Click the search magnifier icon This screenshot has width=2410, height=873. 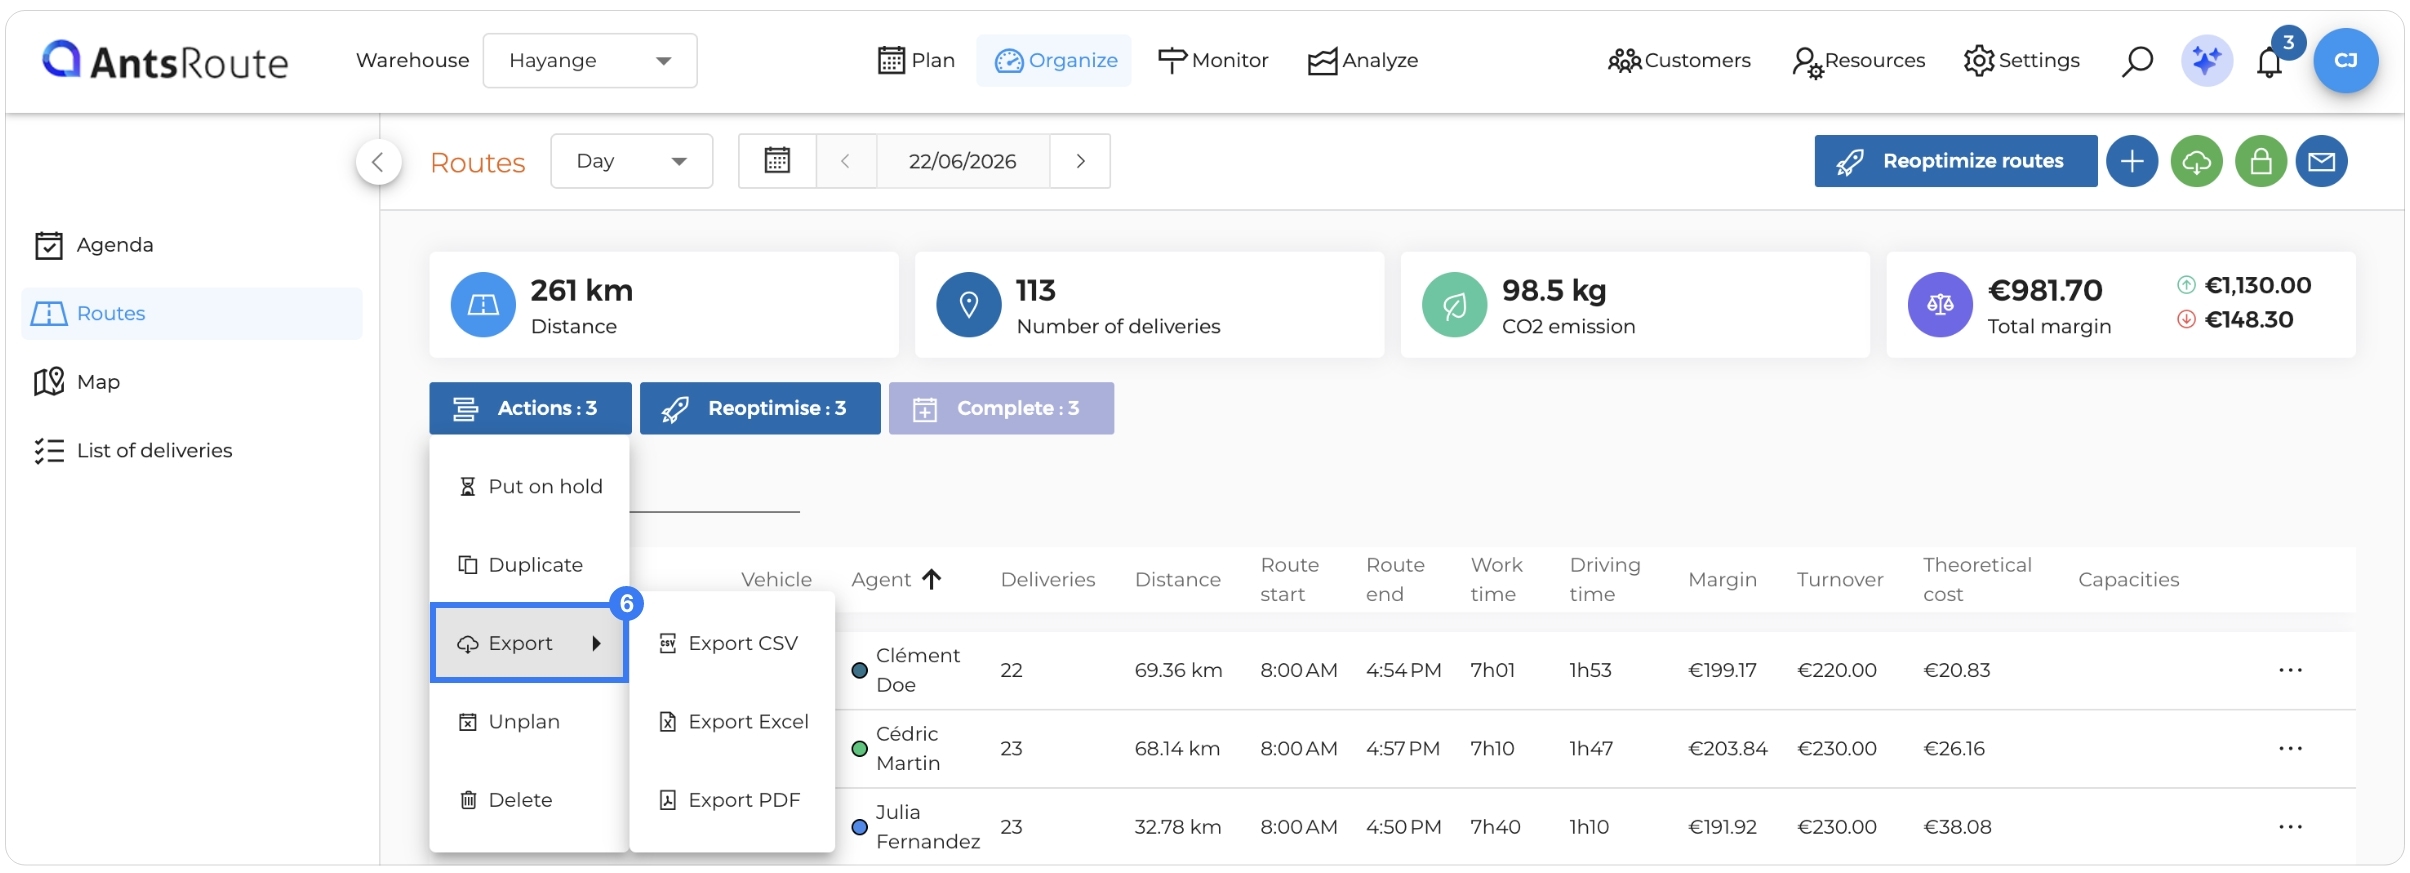click(x=2136, y=61)
